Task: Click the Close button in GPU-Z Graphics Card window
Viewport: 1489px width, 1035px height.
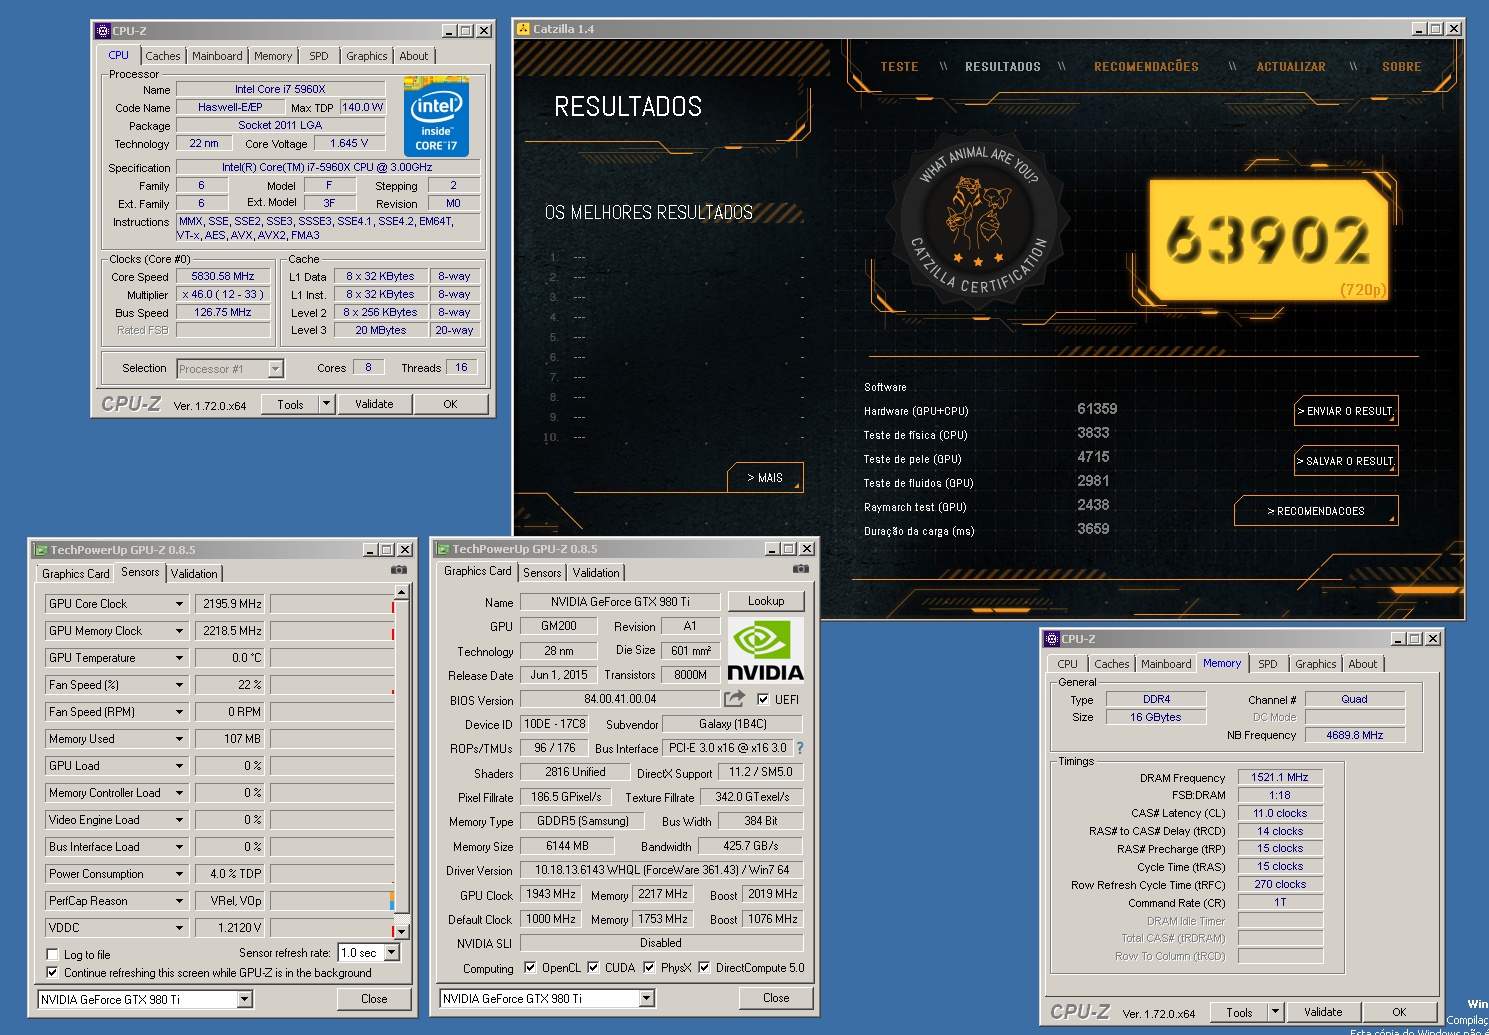Action: (x=776, y=998)
